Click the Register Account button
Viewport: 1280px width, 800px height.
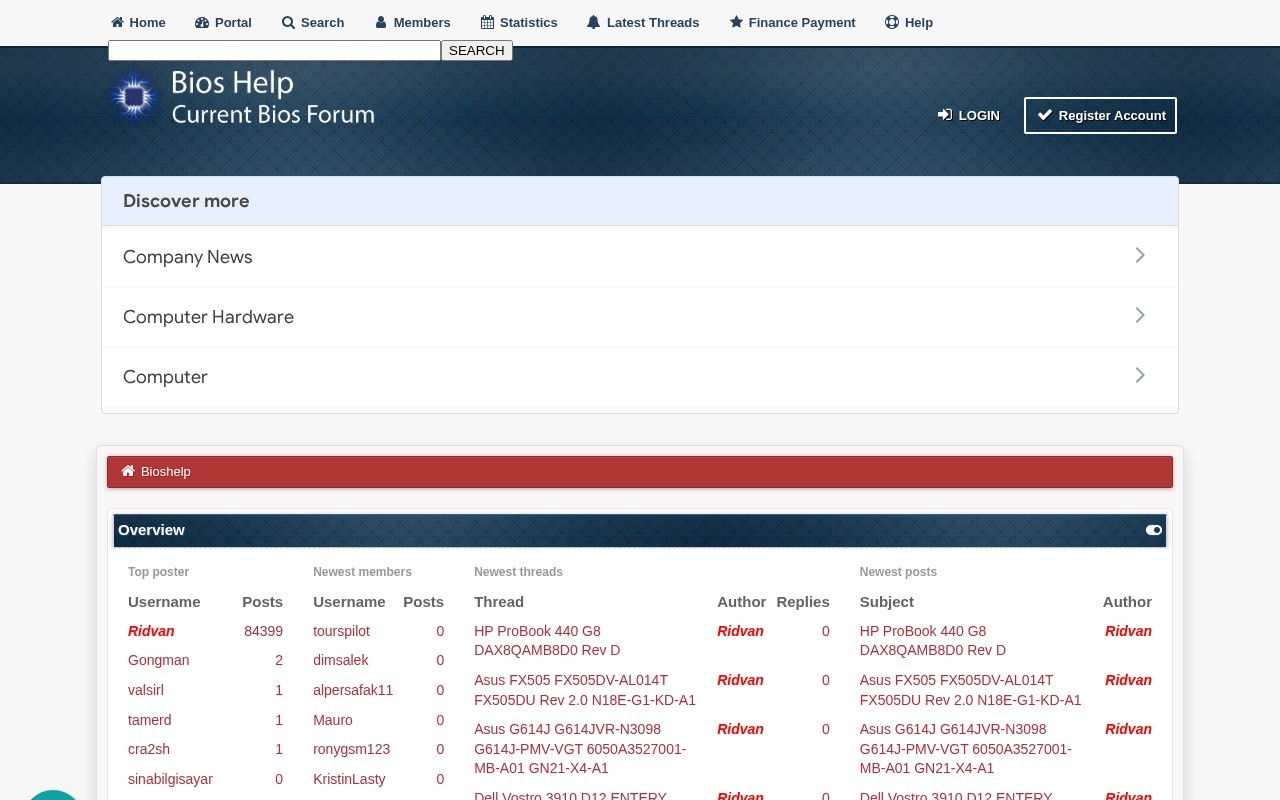click(1100, 115)
